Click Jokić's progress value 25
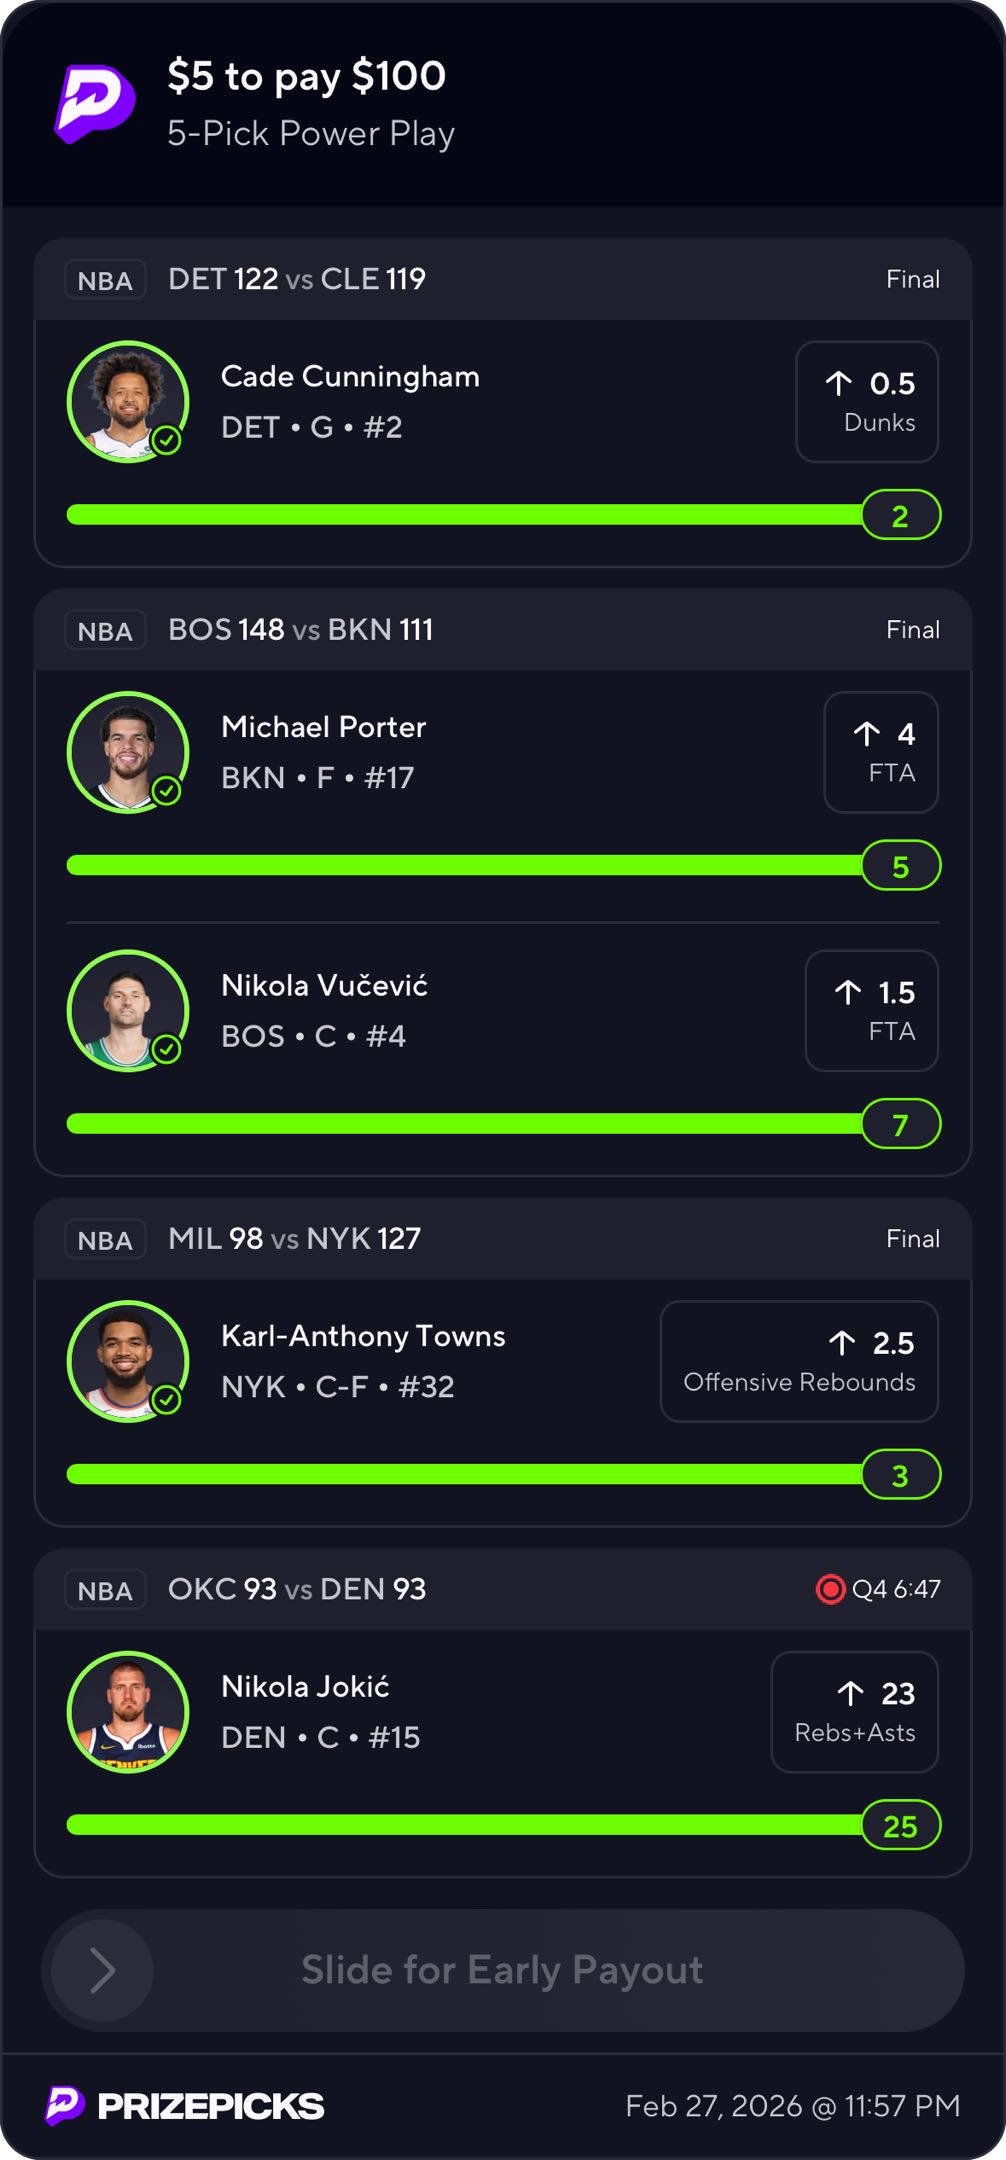Screen dimensions: 1006x2160 (x=900, y=1826)
